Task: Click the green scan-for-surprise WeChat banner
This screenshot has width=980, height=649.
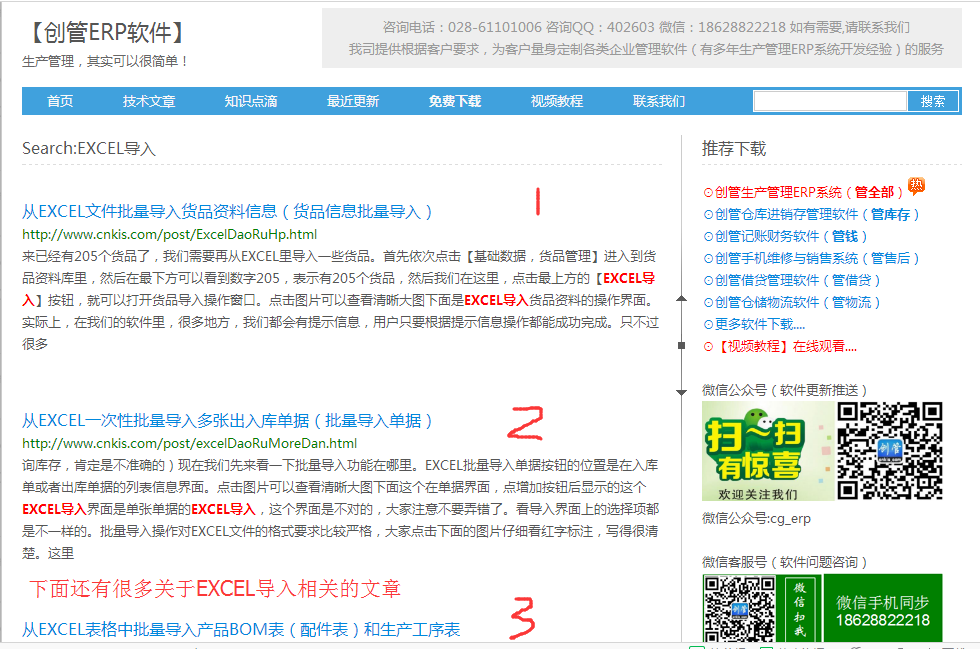Action: tap(767, 451)
